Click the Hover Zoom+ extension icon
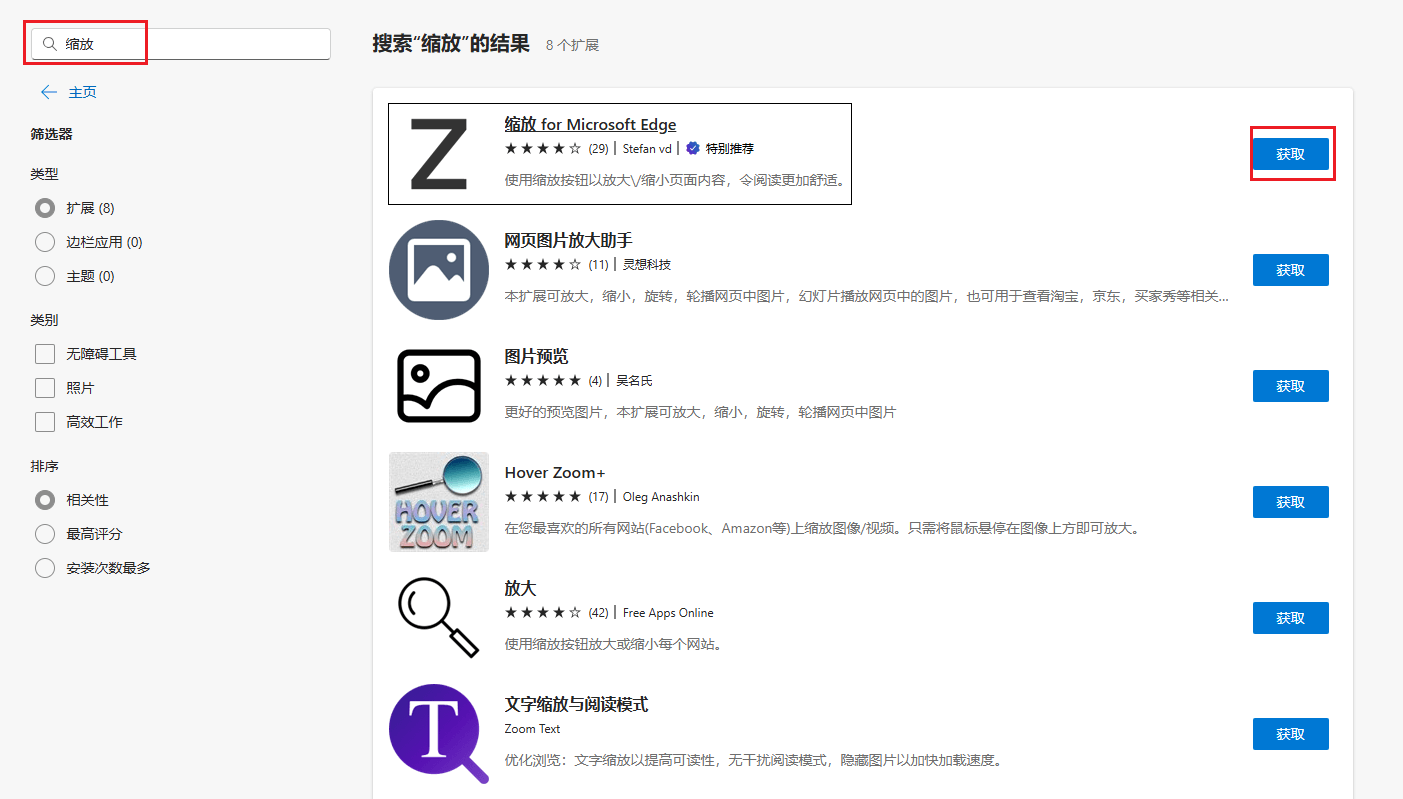Screen dimensions: 1403x799 439,501
